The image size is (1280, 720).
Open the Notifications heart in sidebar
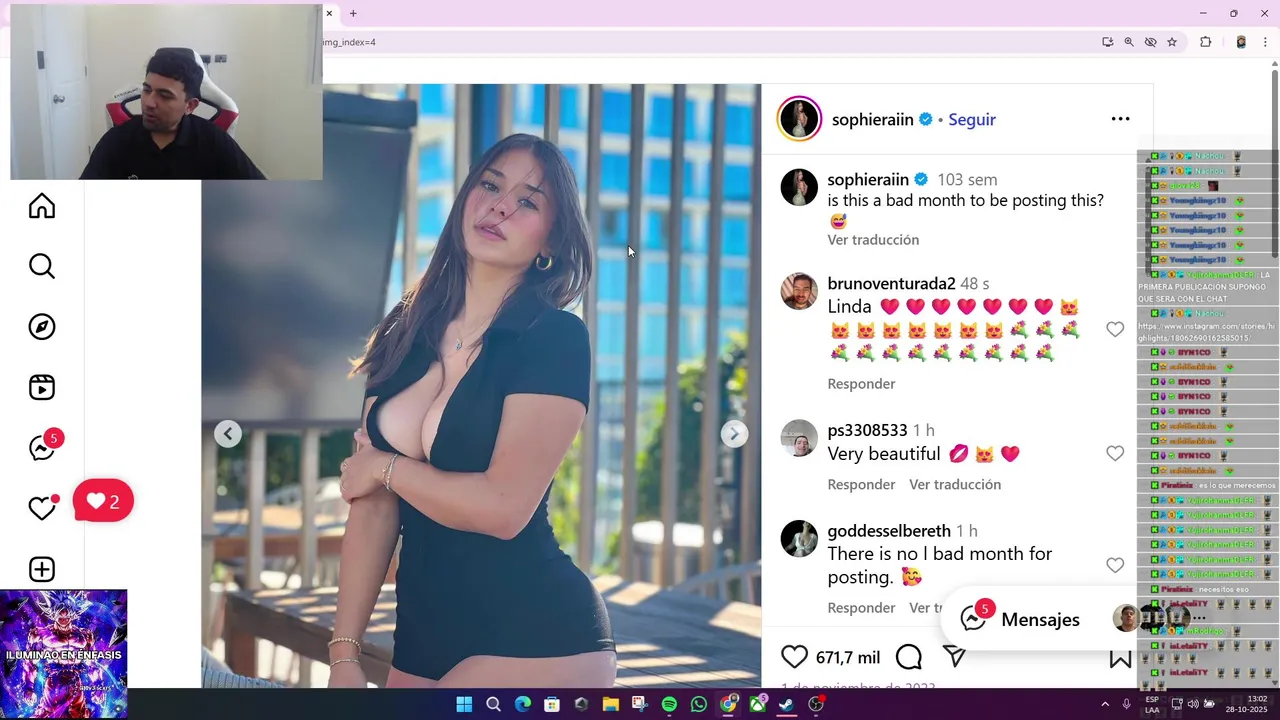click(42, 508)
